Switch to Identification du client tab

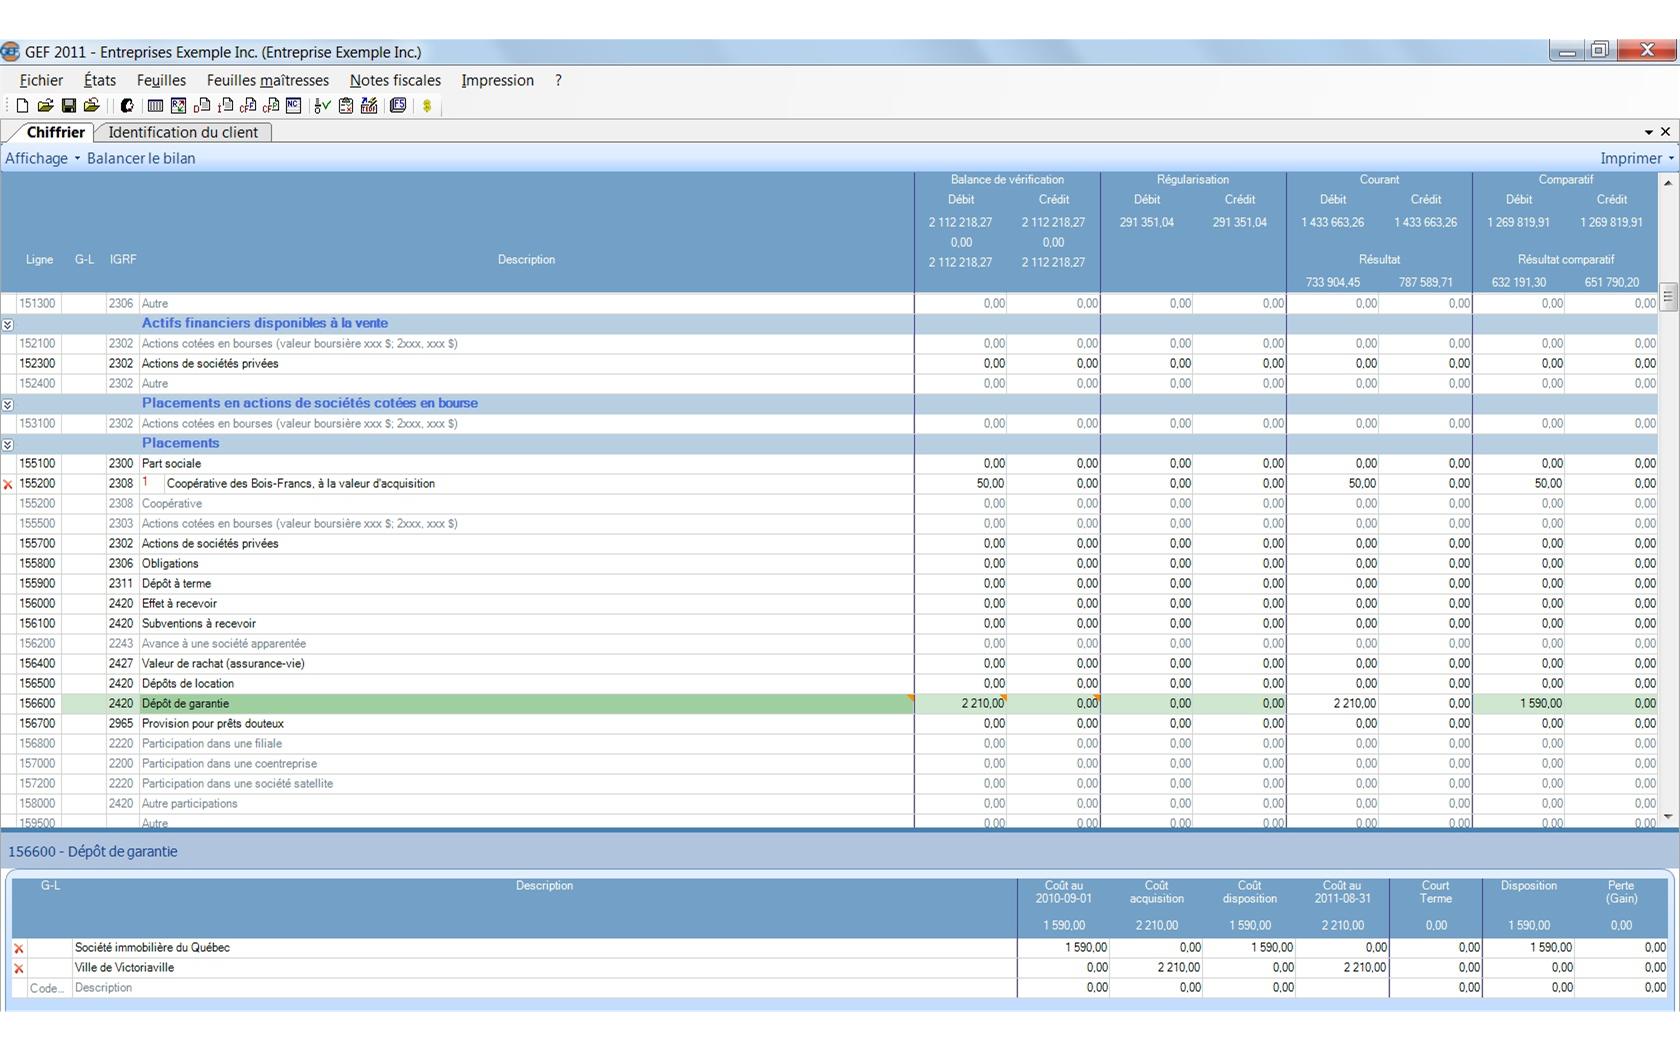point(183,132)
